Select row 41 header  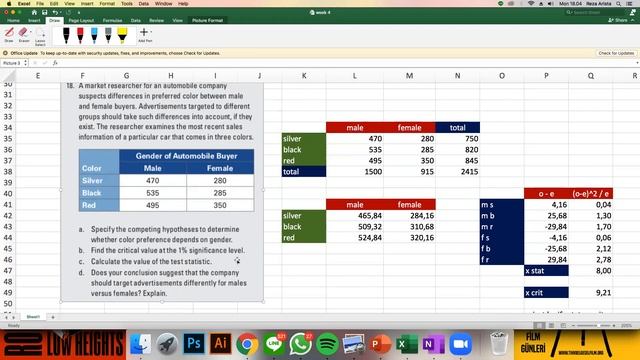click(8, 204)
